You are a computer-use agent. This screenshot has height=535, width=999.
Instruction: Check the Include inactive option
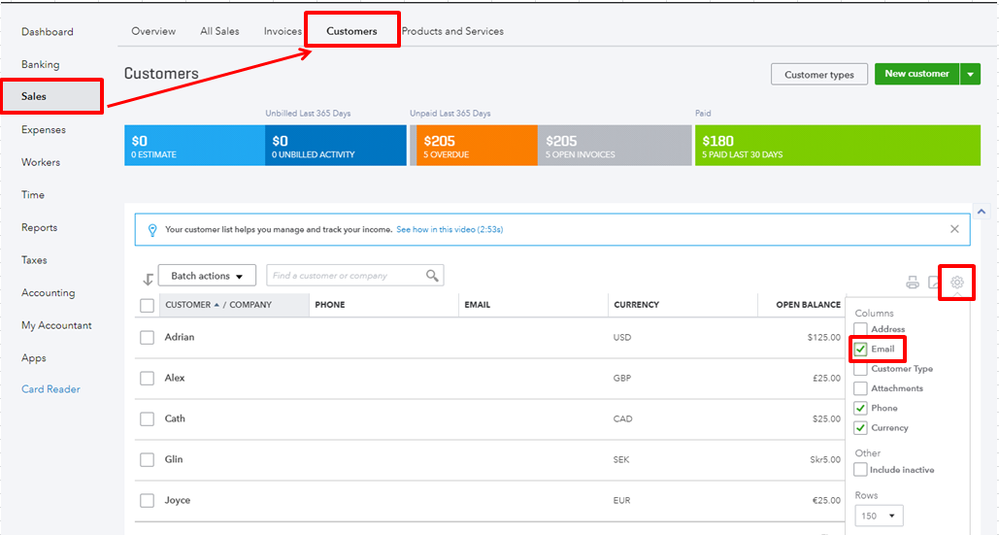point(861,469)
